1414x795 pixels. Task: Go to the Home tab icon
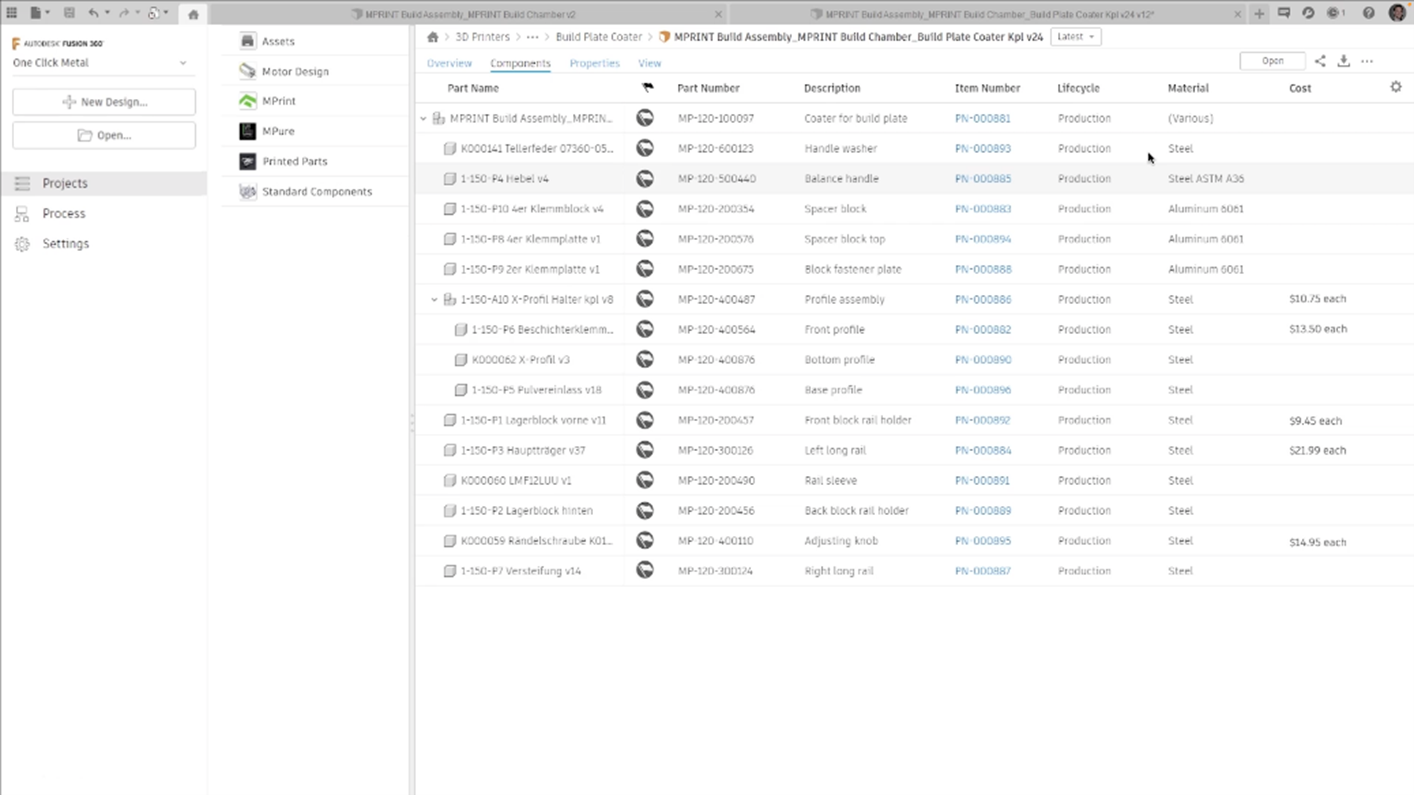pyautogui.click(x=193, y=14)
